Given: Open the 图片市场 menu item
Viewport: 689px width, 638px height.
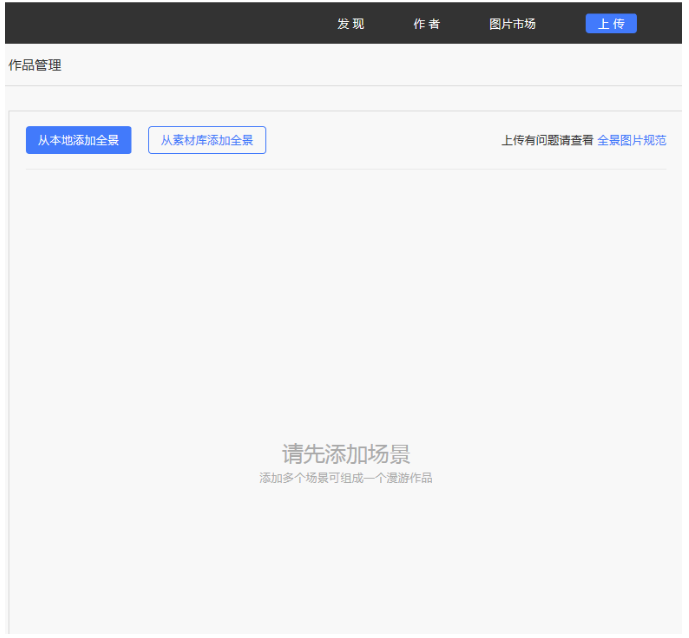Looking at the screenshot, I should pyautogui.click(x=512, y=24).
